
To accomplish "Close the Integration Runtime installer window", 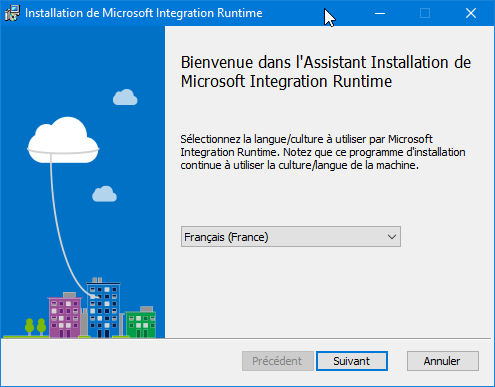I will point(471,13).
